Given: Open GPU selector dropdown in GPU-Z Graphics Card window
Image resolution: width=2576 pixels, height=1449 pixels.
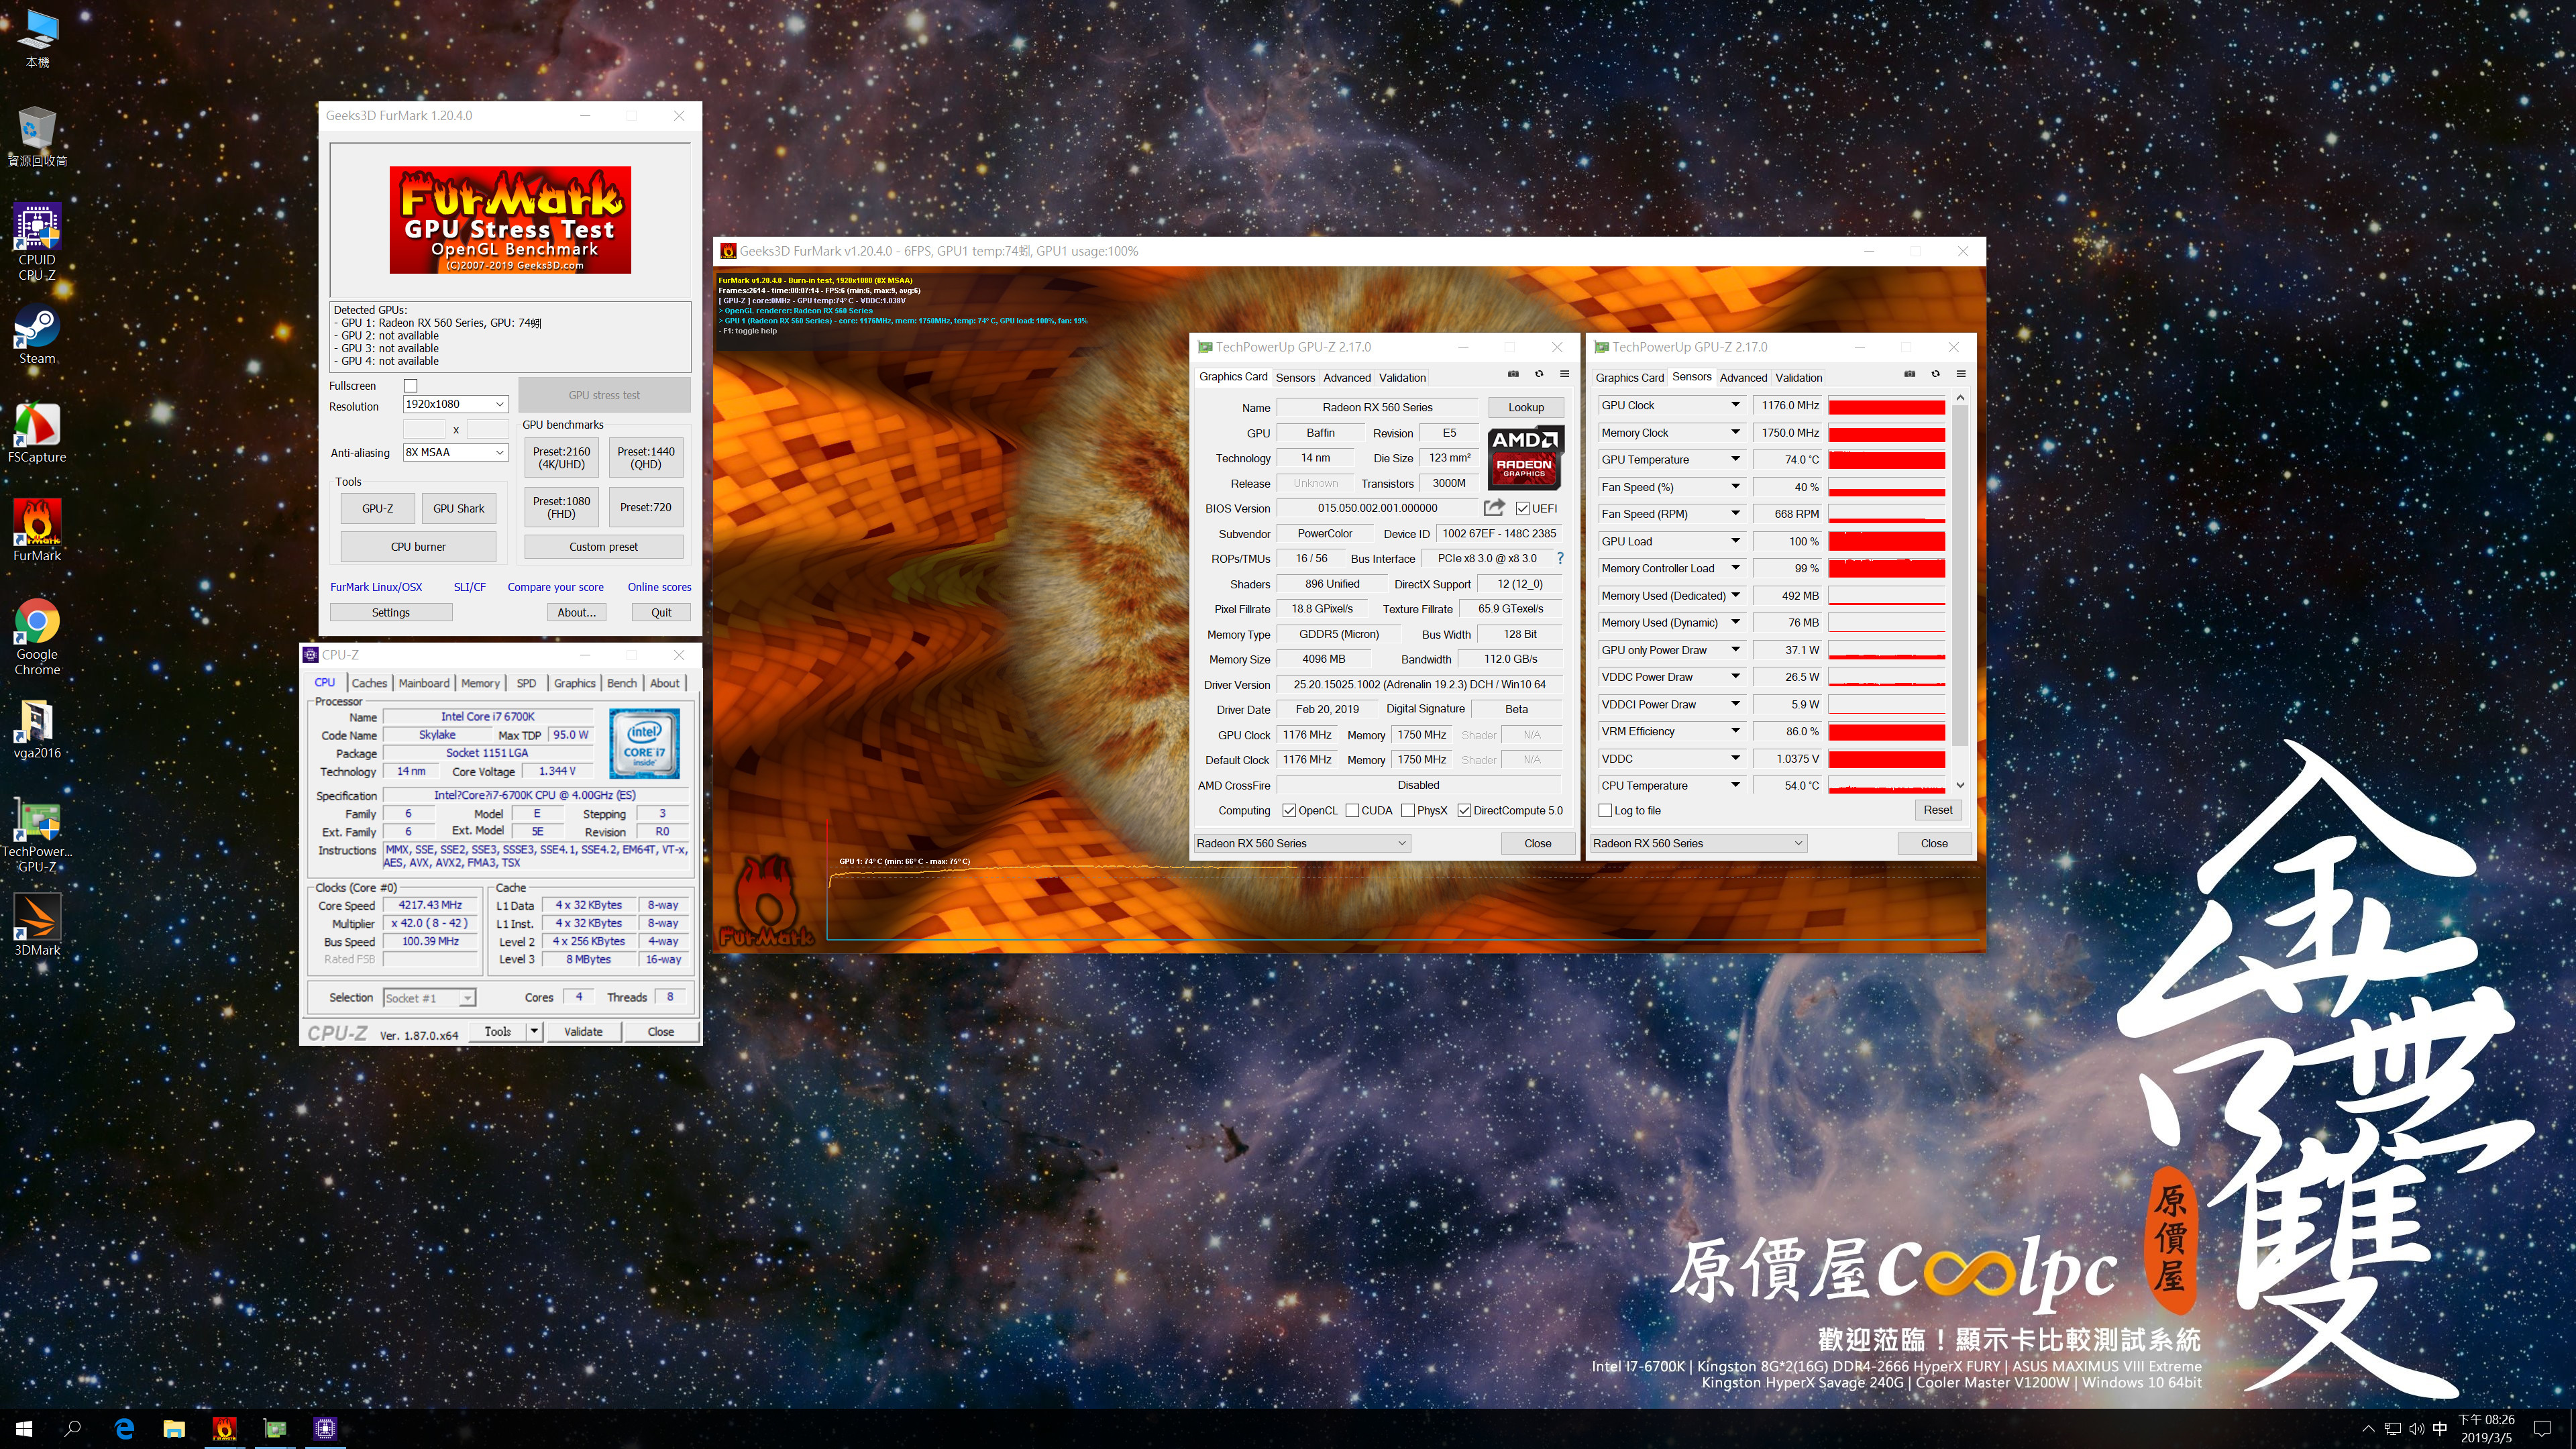Looking at the screenshot, I should coord(1302,843).
